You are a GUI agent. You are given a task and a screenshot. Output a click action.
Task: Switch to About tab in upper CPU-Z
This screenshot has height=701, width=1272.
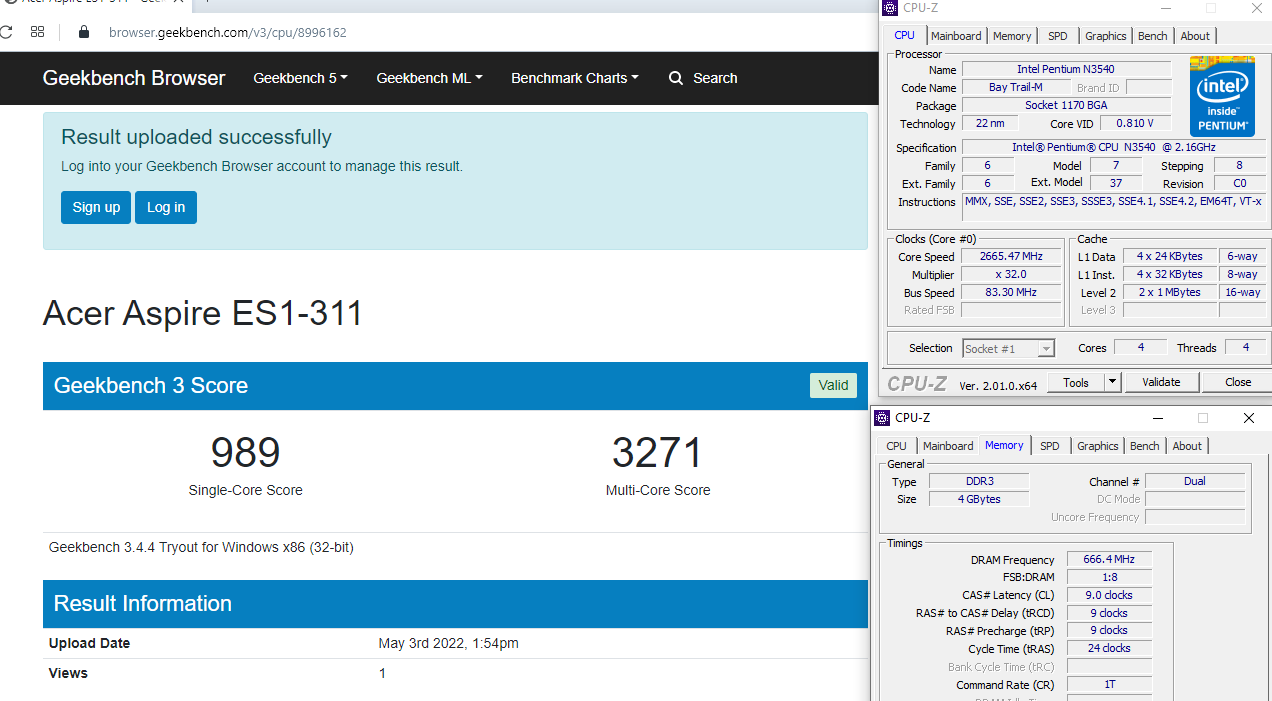tap(1195, 36)
